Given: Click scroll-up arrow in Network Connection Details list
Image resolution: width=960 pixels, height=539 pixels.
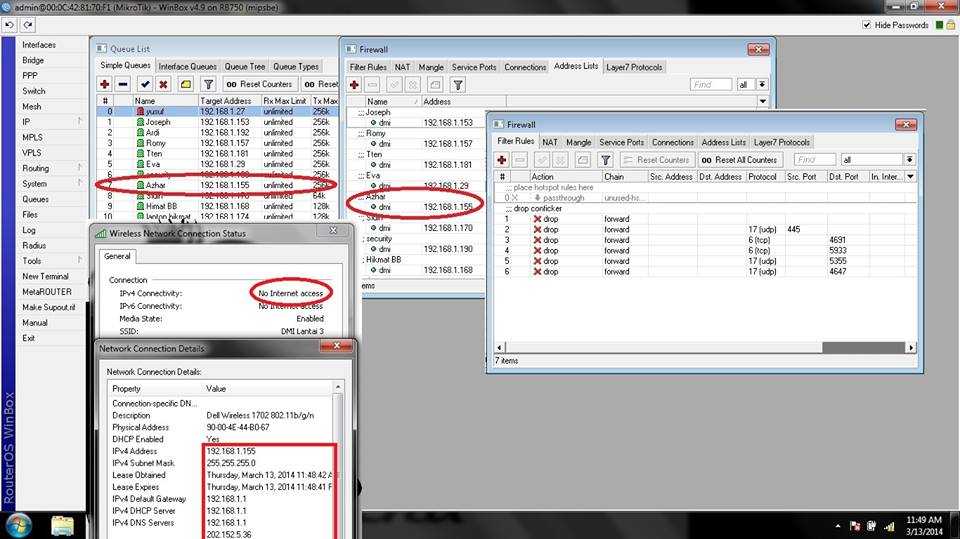Looking at the screenshot, I should coord(337,388).
